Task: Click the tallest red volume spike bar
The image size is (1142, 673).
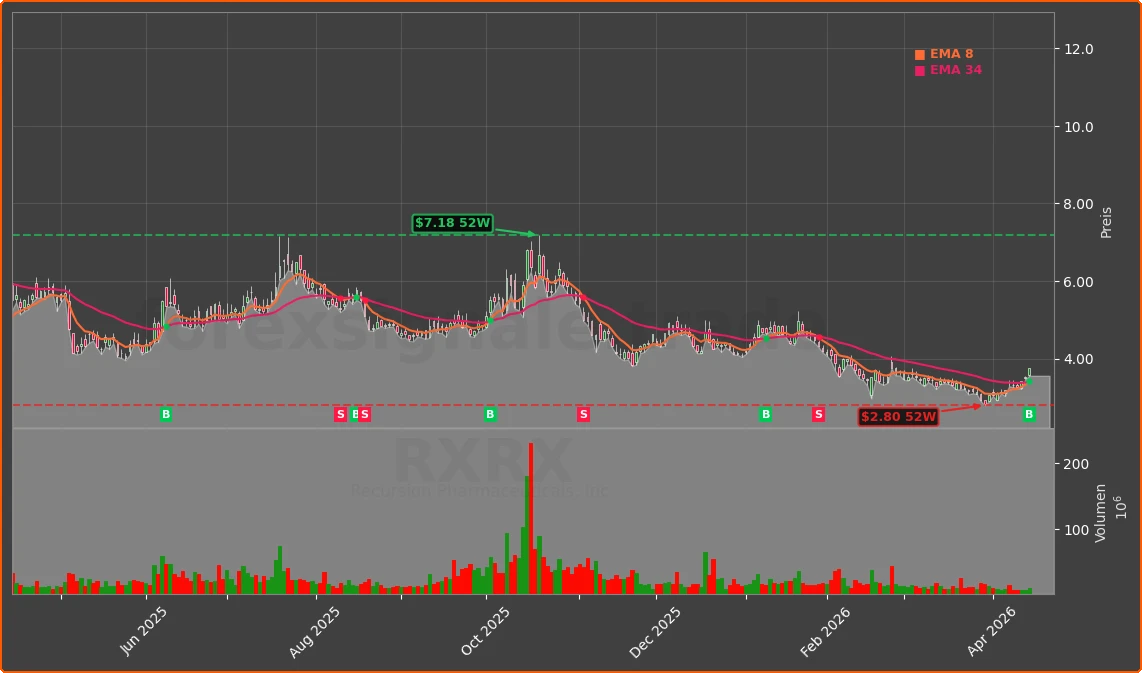Action: click(531, 510)
